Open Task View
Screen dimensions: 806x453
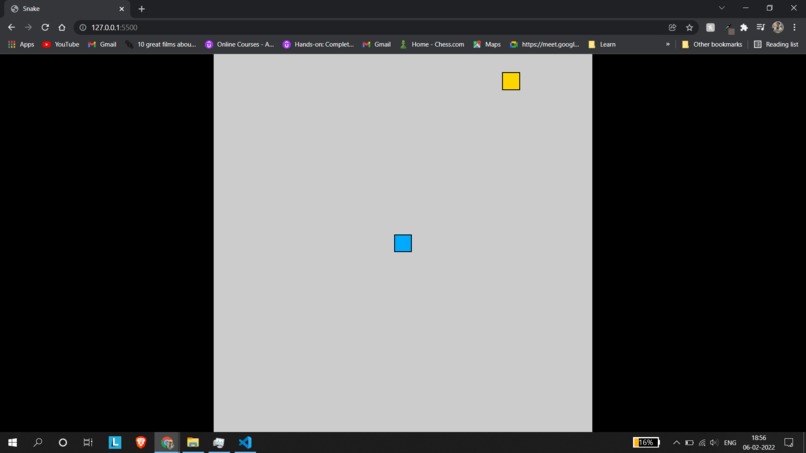[x=88, y=442]
